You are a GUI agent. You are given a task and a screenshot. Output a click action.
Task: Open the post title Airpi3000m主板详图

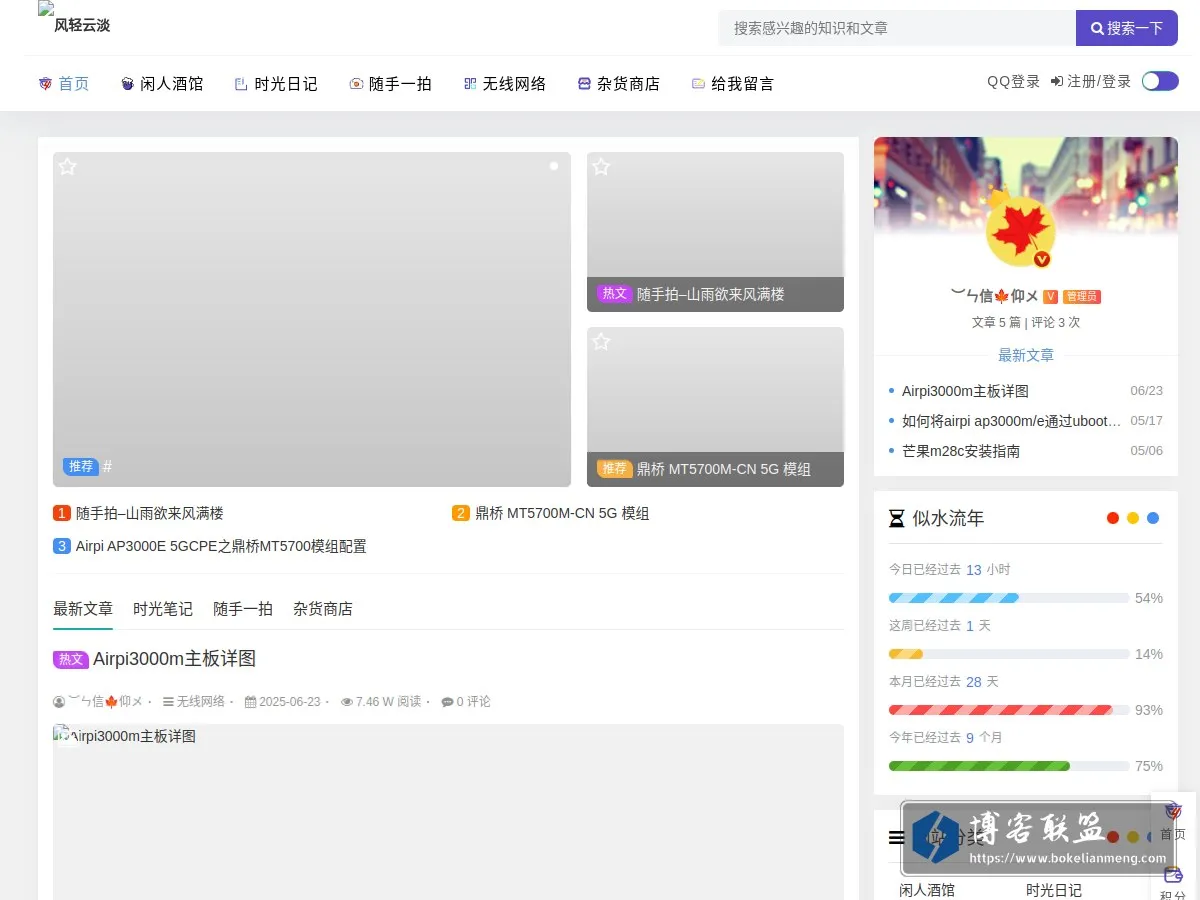(x=175, y=659)
